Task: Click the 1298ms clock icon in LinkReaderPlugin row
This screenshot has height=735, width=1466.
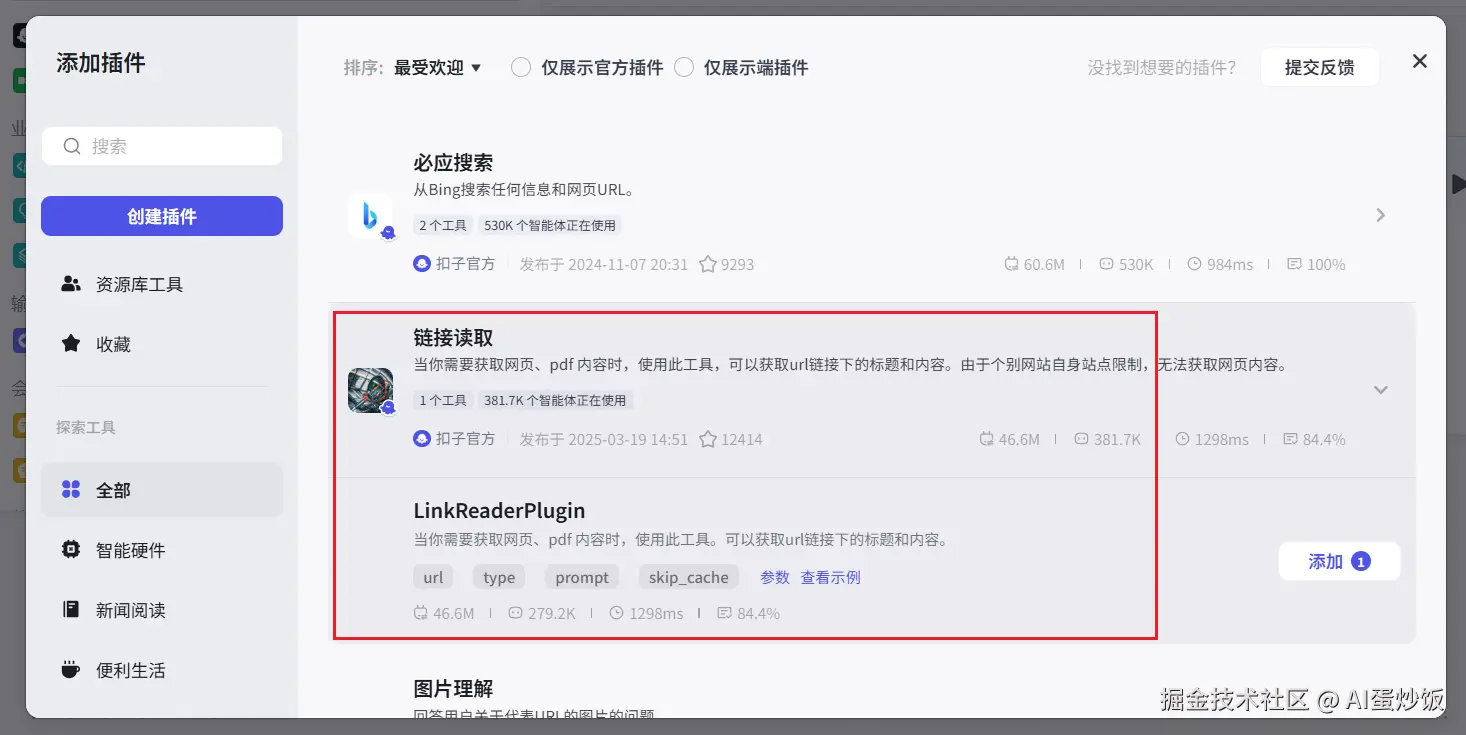Action: click(616, 613)
